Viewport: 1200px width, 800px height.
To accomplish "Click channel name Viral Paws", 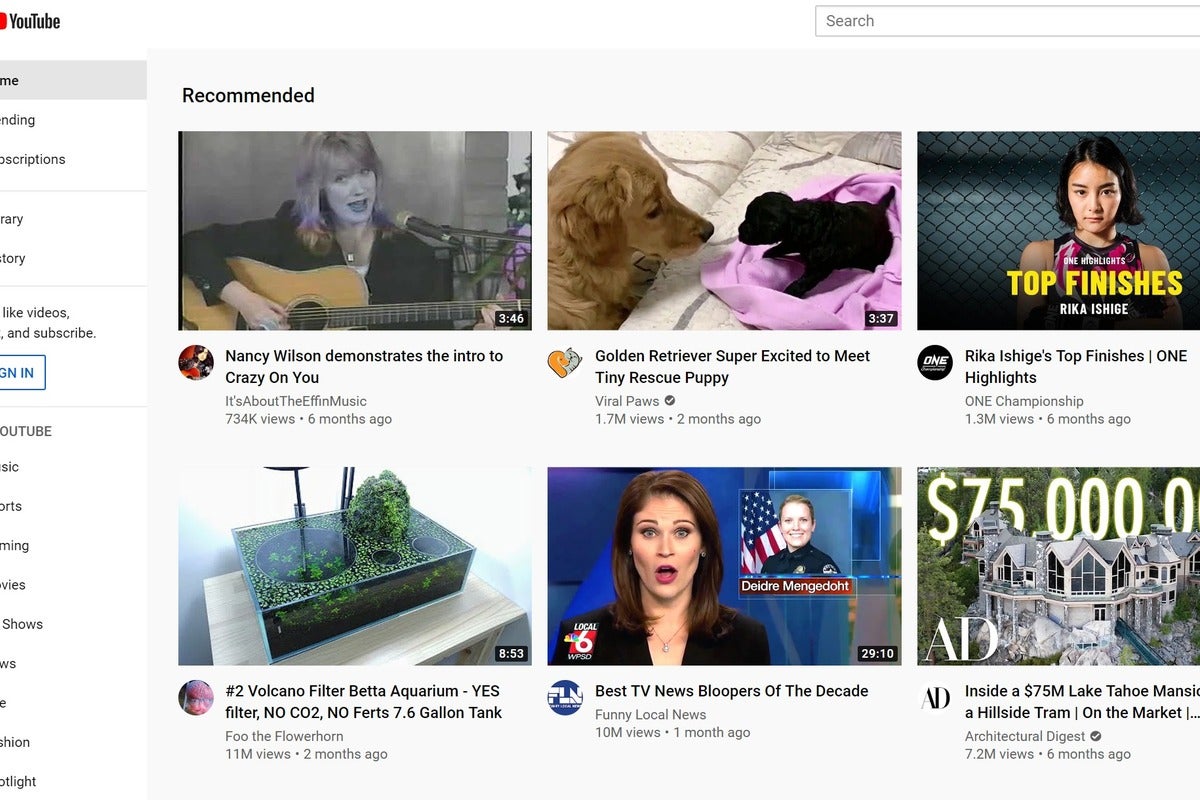I will [627, 401].
